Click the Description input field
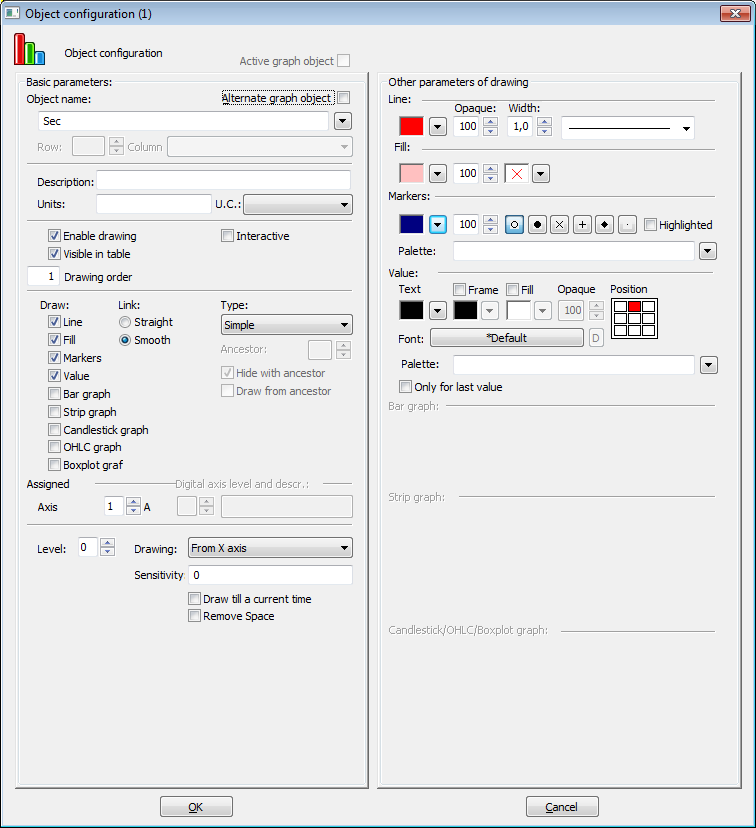 [223, 181]
